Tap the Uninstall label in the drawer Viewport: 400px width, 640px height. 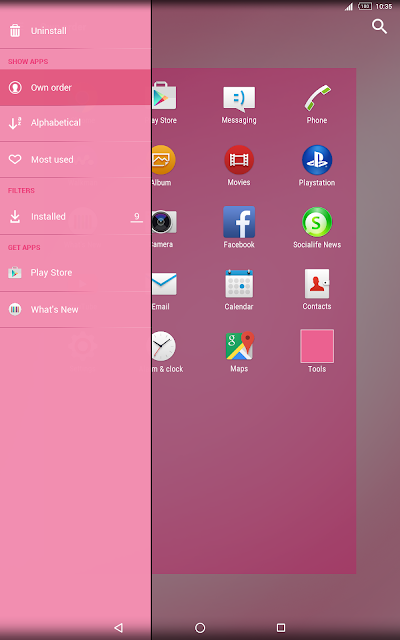pyautogui.click(x=49, y=31)
